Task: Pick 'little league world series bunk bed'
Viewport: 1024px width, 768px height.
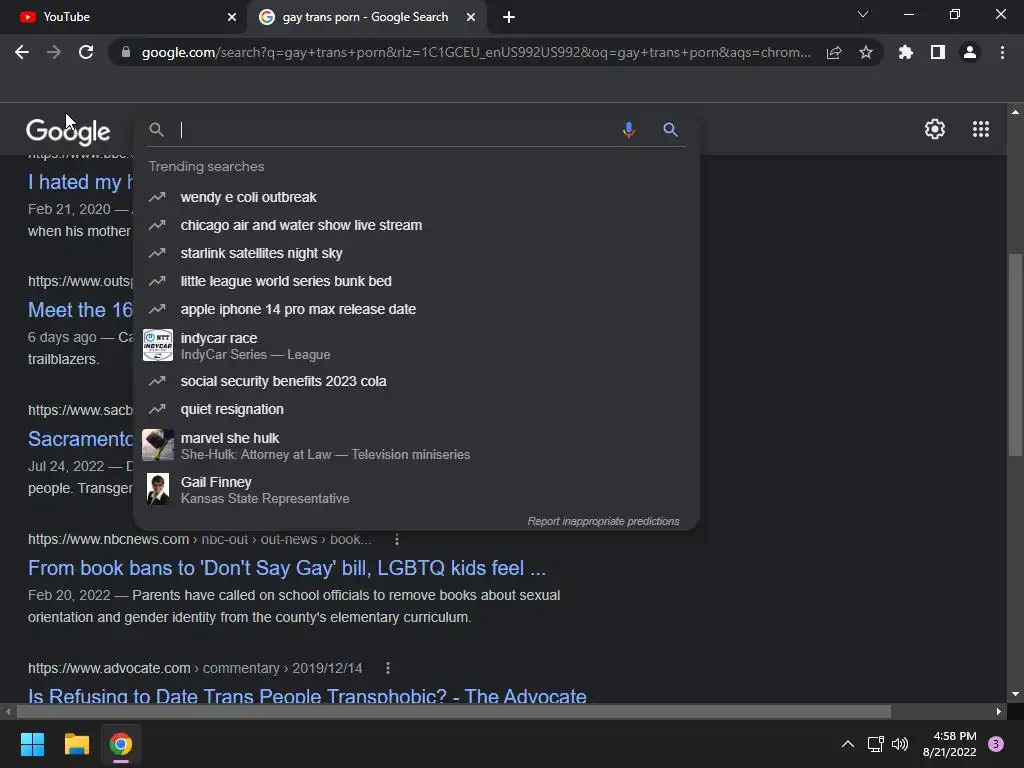Action: click(416, 281)
